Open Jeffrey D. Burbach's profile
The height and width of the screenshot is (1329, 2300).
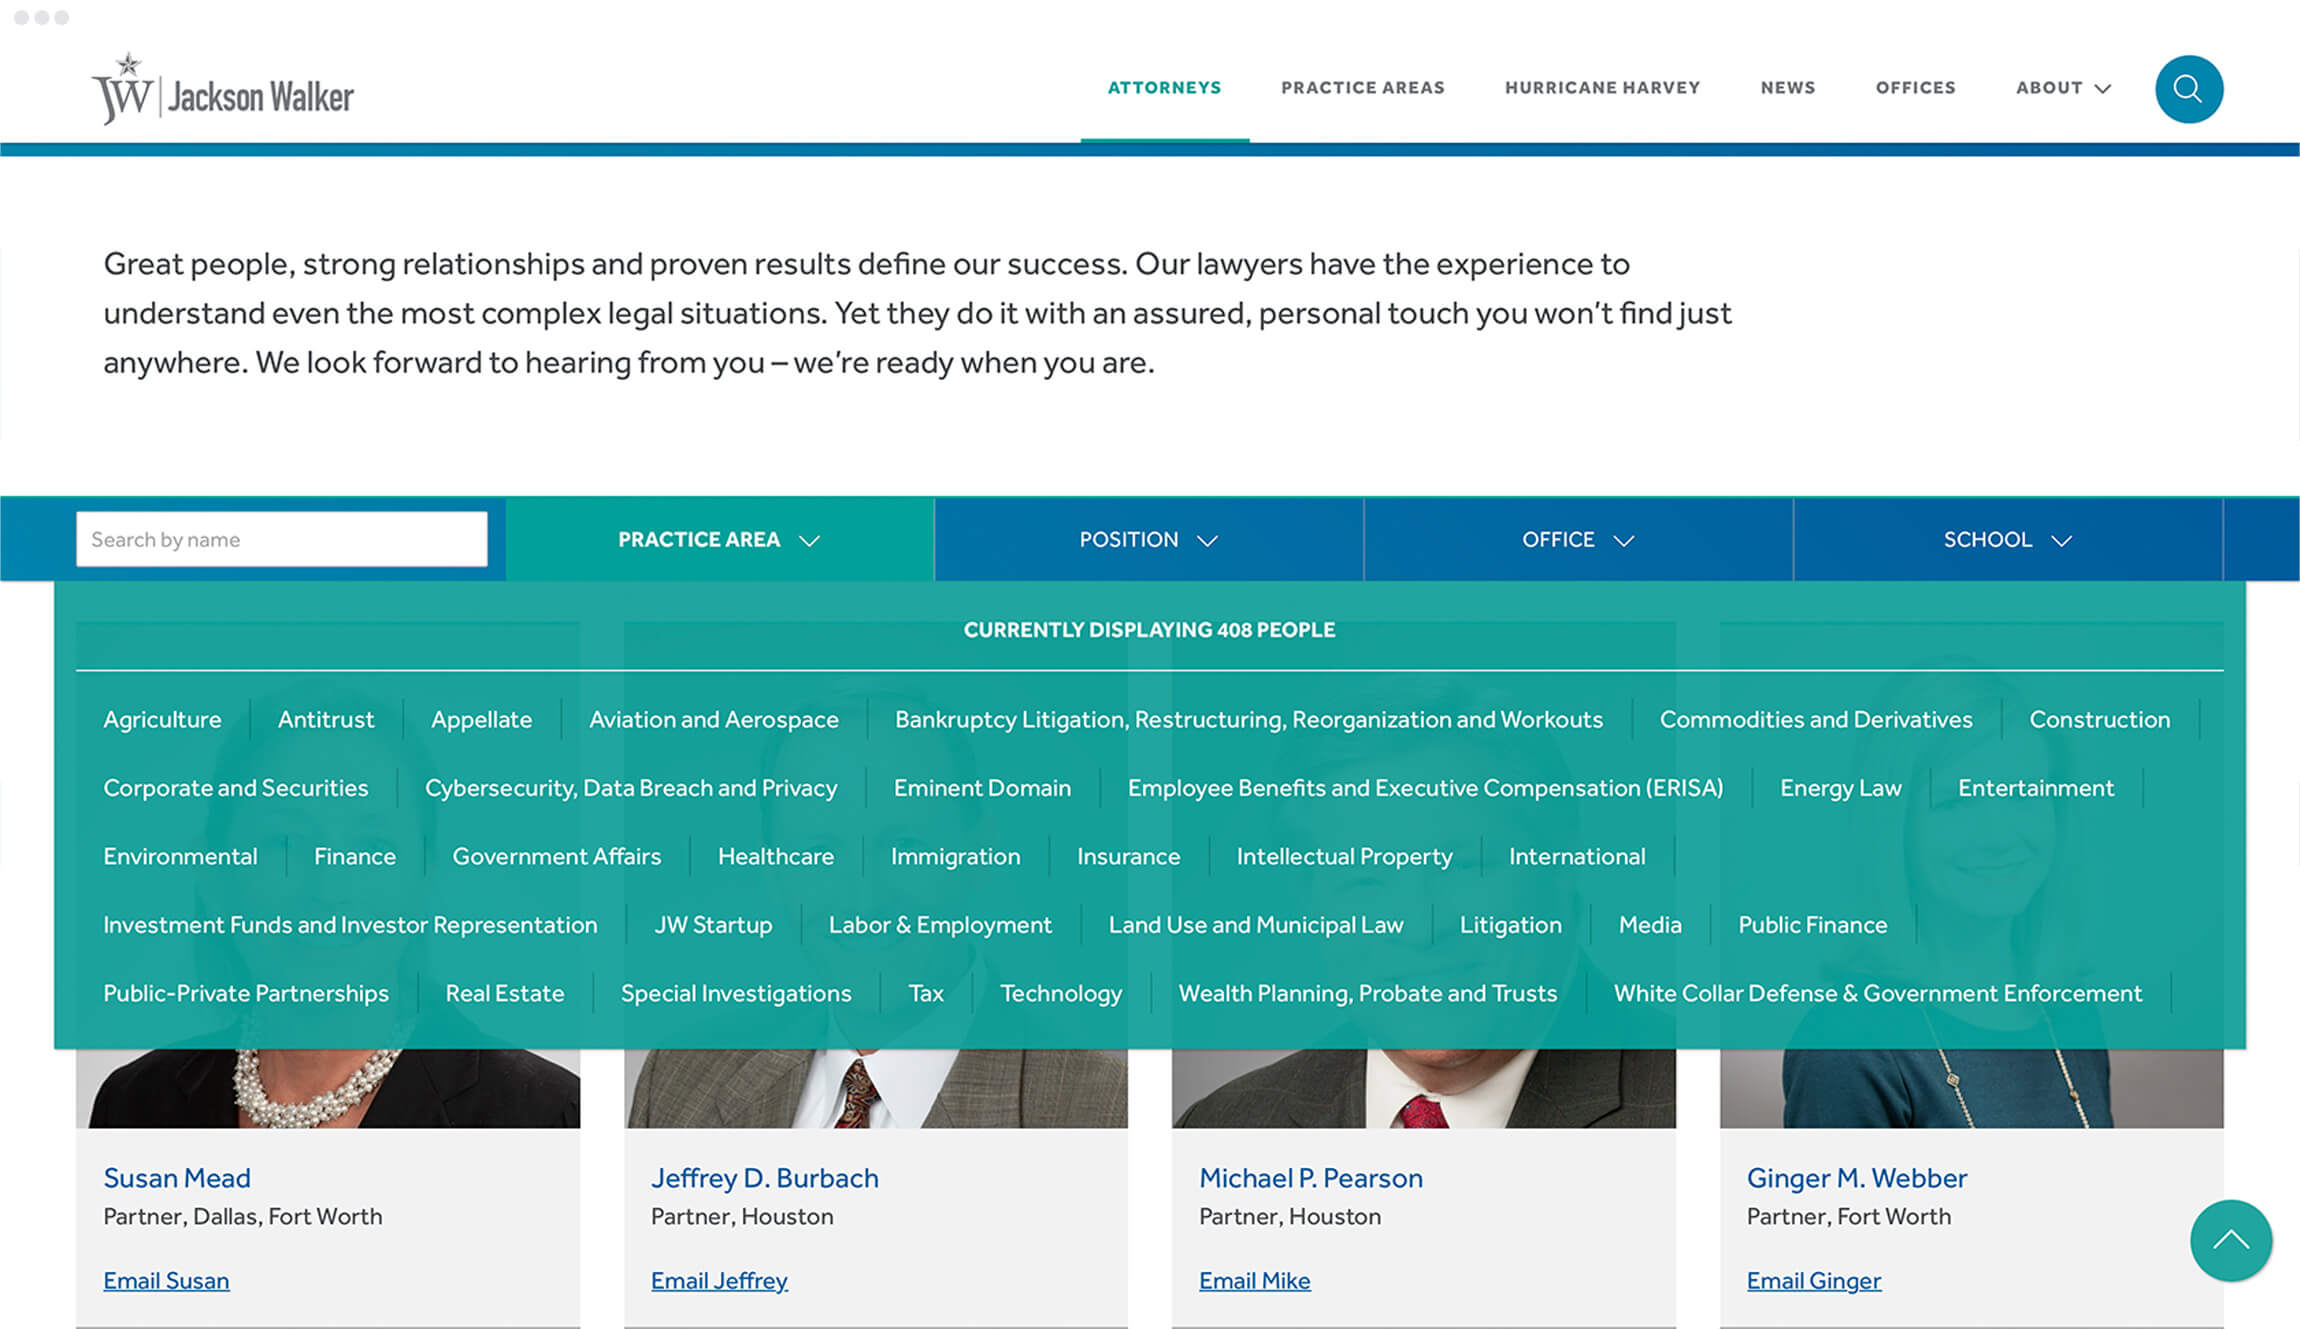[764, 1178]
